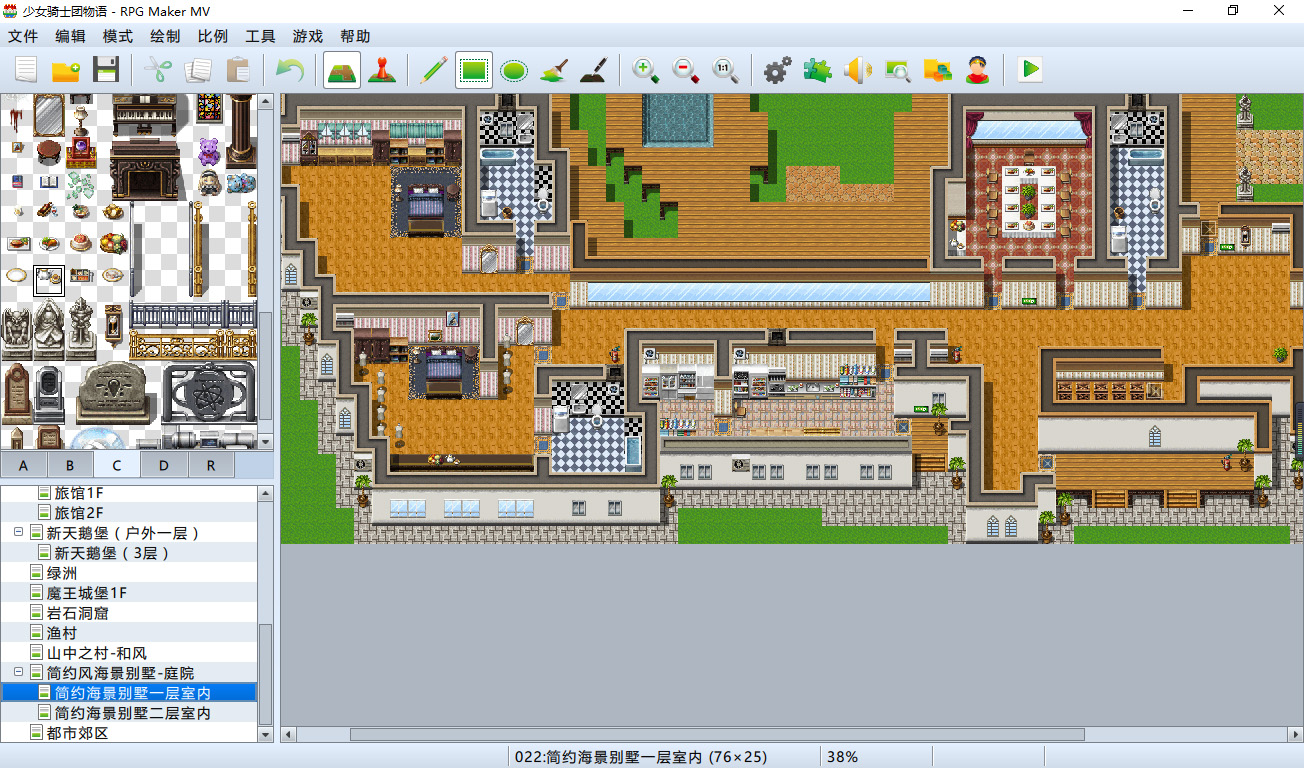Select the Pencil drawing tool
The height and width of the screenshot is (768, 1304).
[x=434, y=70]
